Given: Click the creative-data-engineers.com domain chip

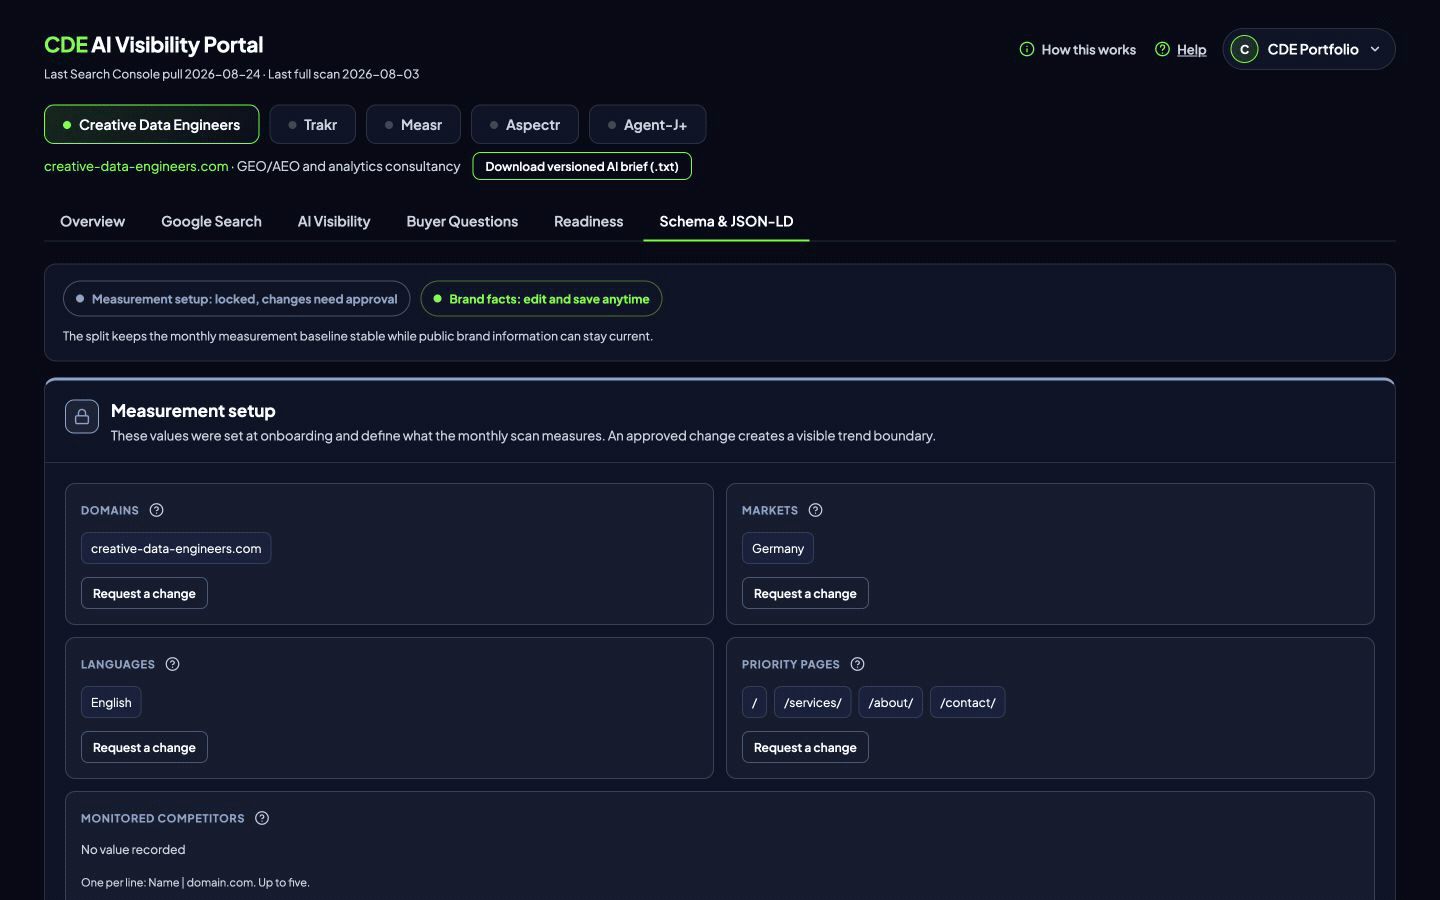Looking at the screenshot, I should [176, 548].
